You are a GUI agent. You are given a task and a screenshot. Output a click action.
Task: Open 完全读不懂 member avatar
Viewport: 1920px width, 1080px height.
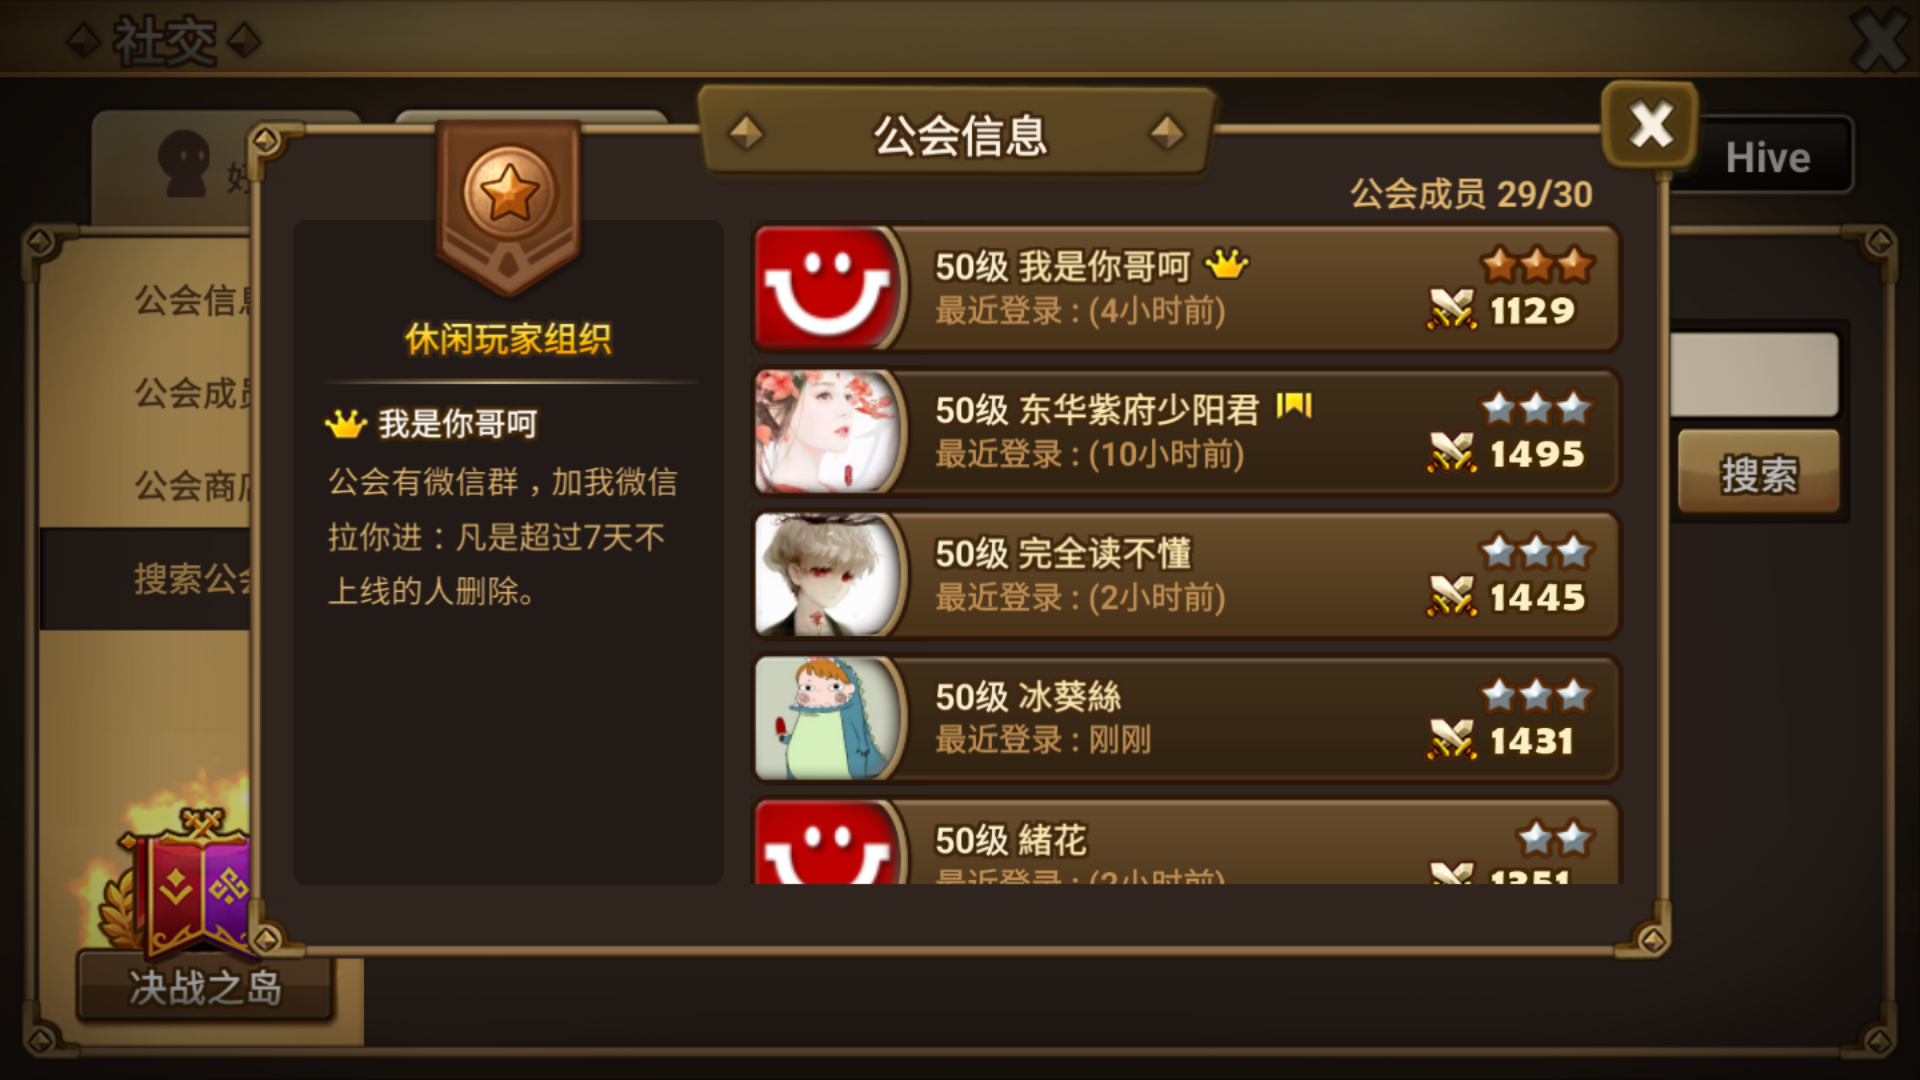click(828, 575)
